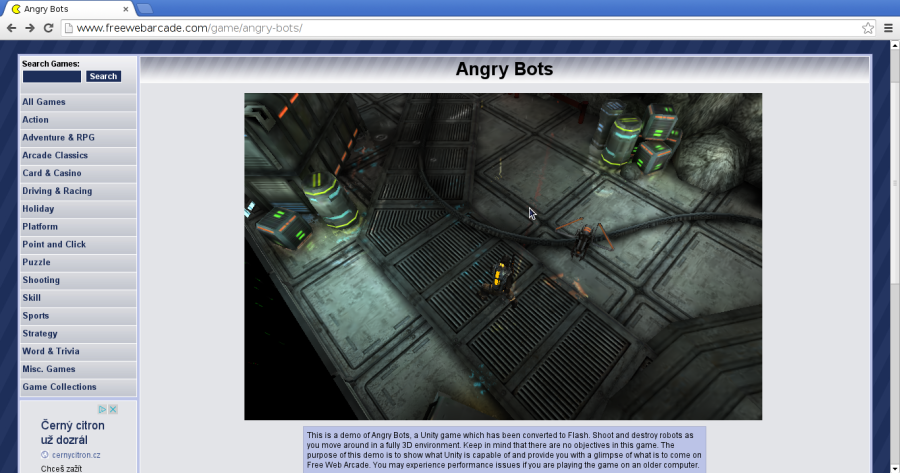Open Arcade Classics category
This screenshot has height=473, width=900.
click(78, 155)
